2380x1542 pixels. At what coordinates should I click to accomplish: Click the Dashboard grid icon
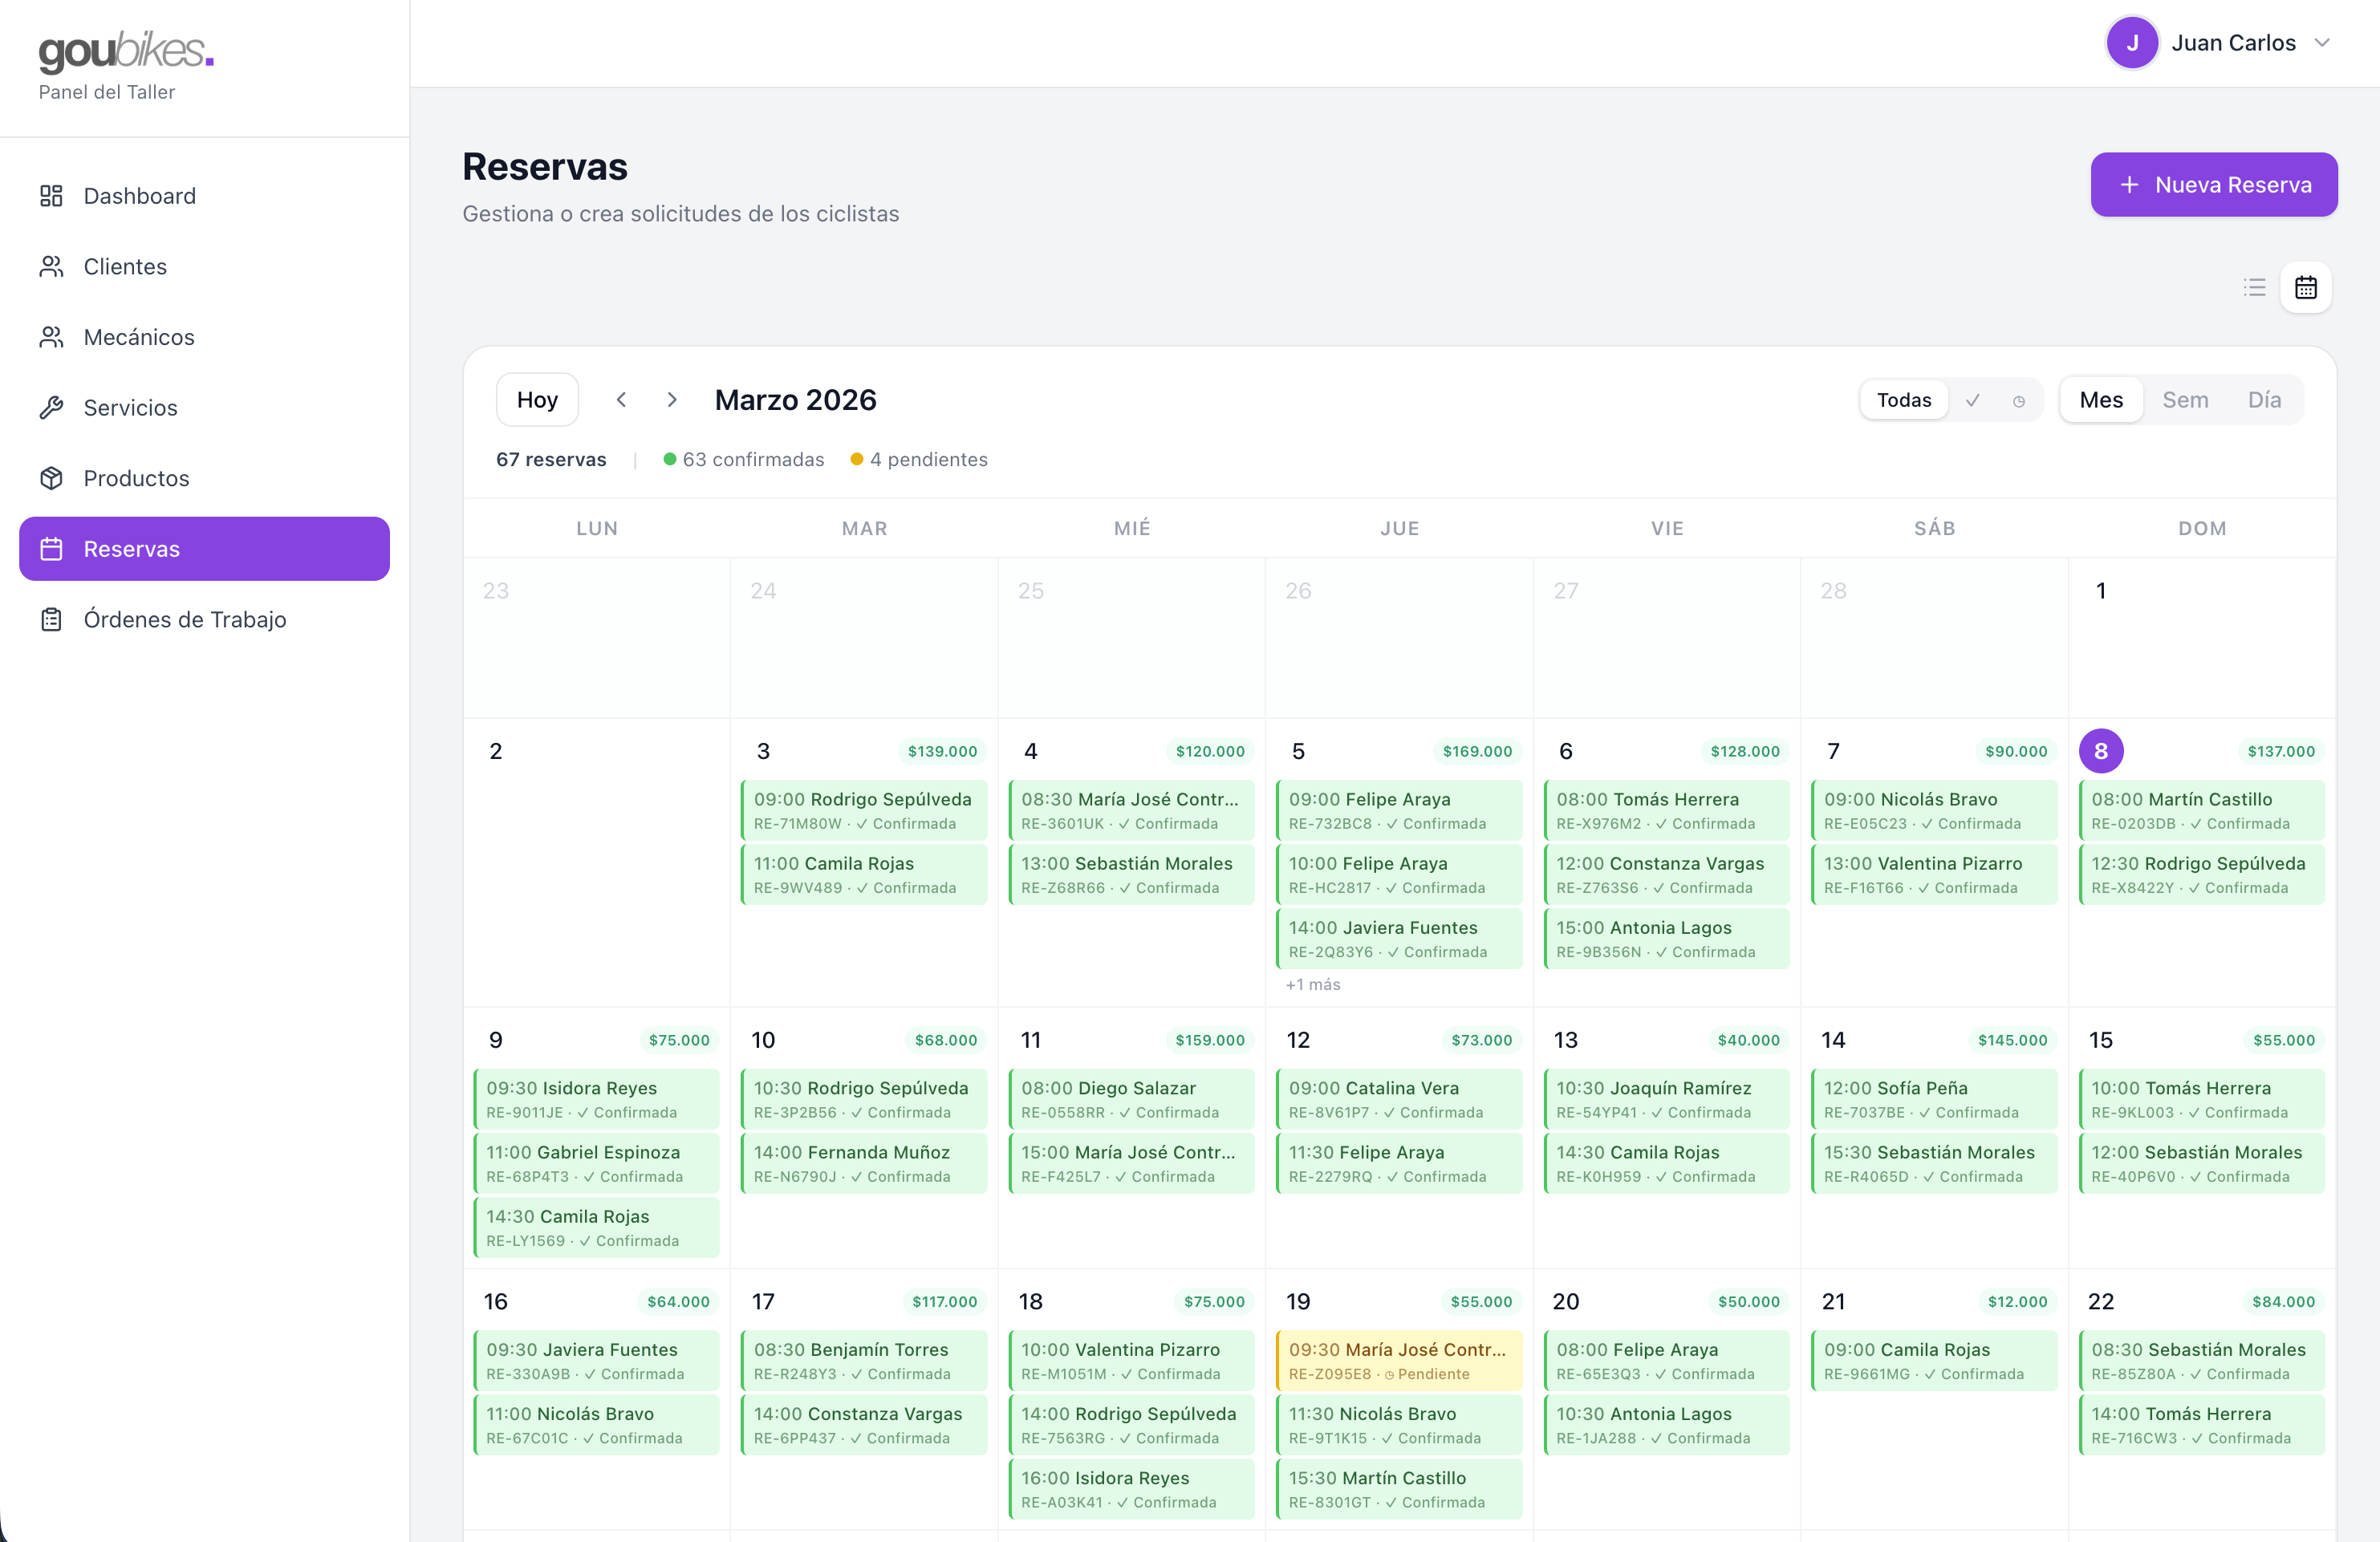tap(51, 196)
